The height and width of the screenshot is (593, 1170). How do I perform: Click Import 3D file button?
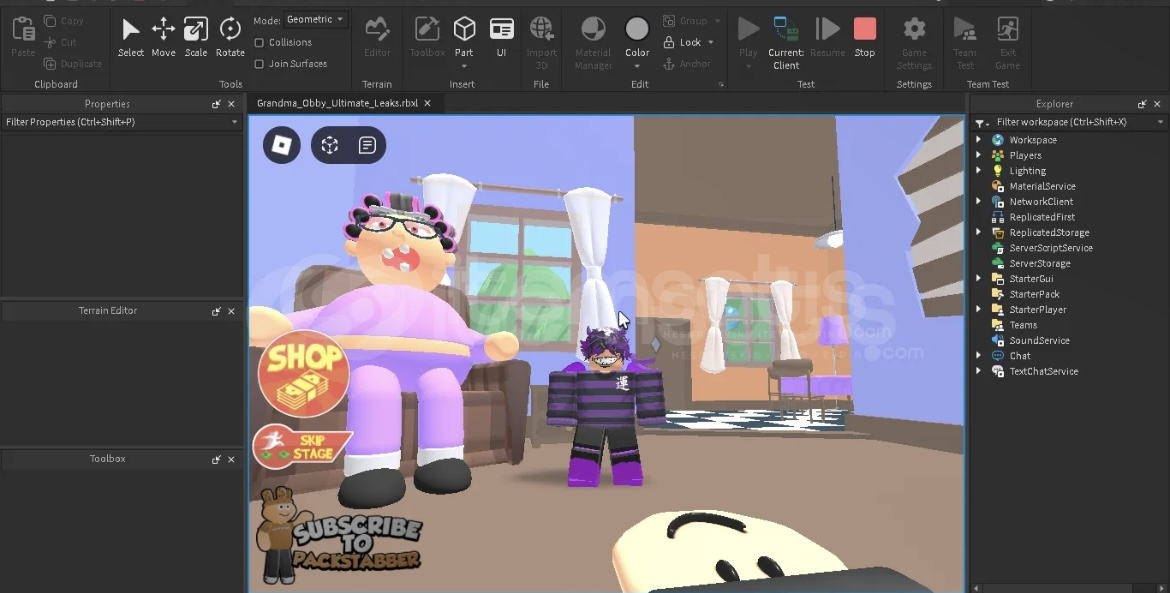click(x=542, y=43)
